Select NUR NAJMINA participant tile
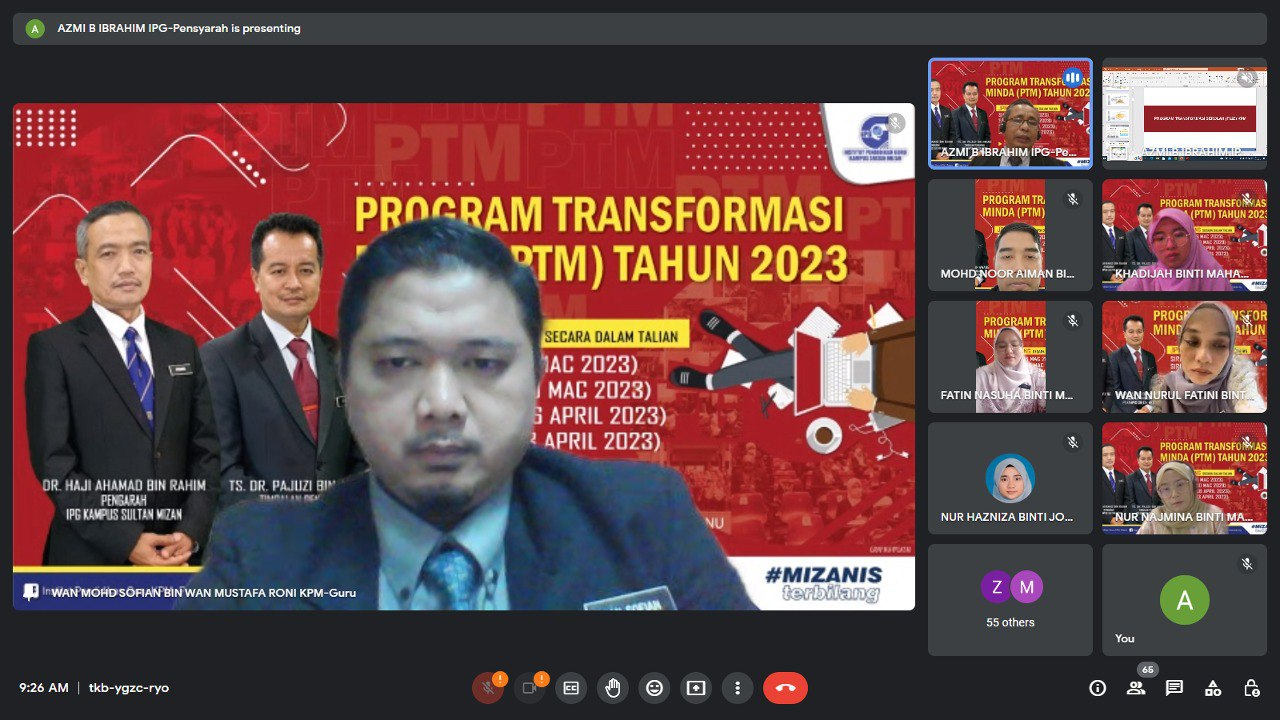 point(1184,478)
